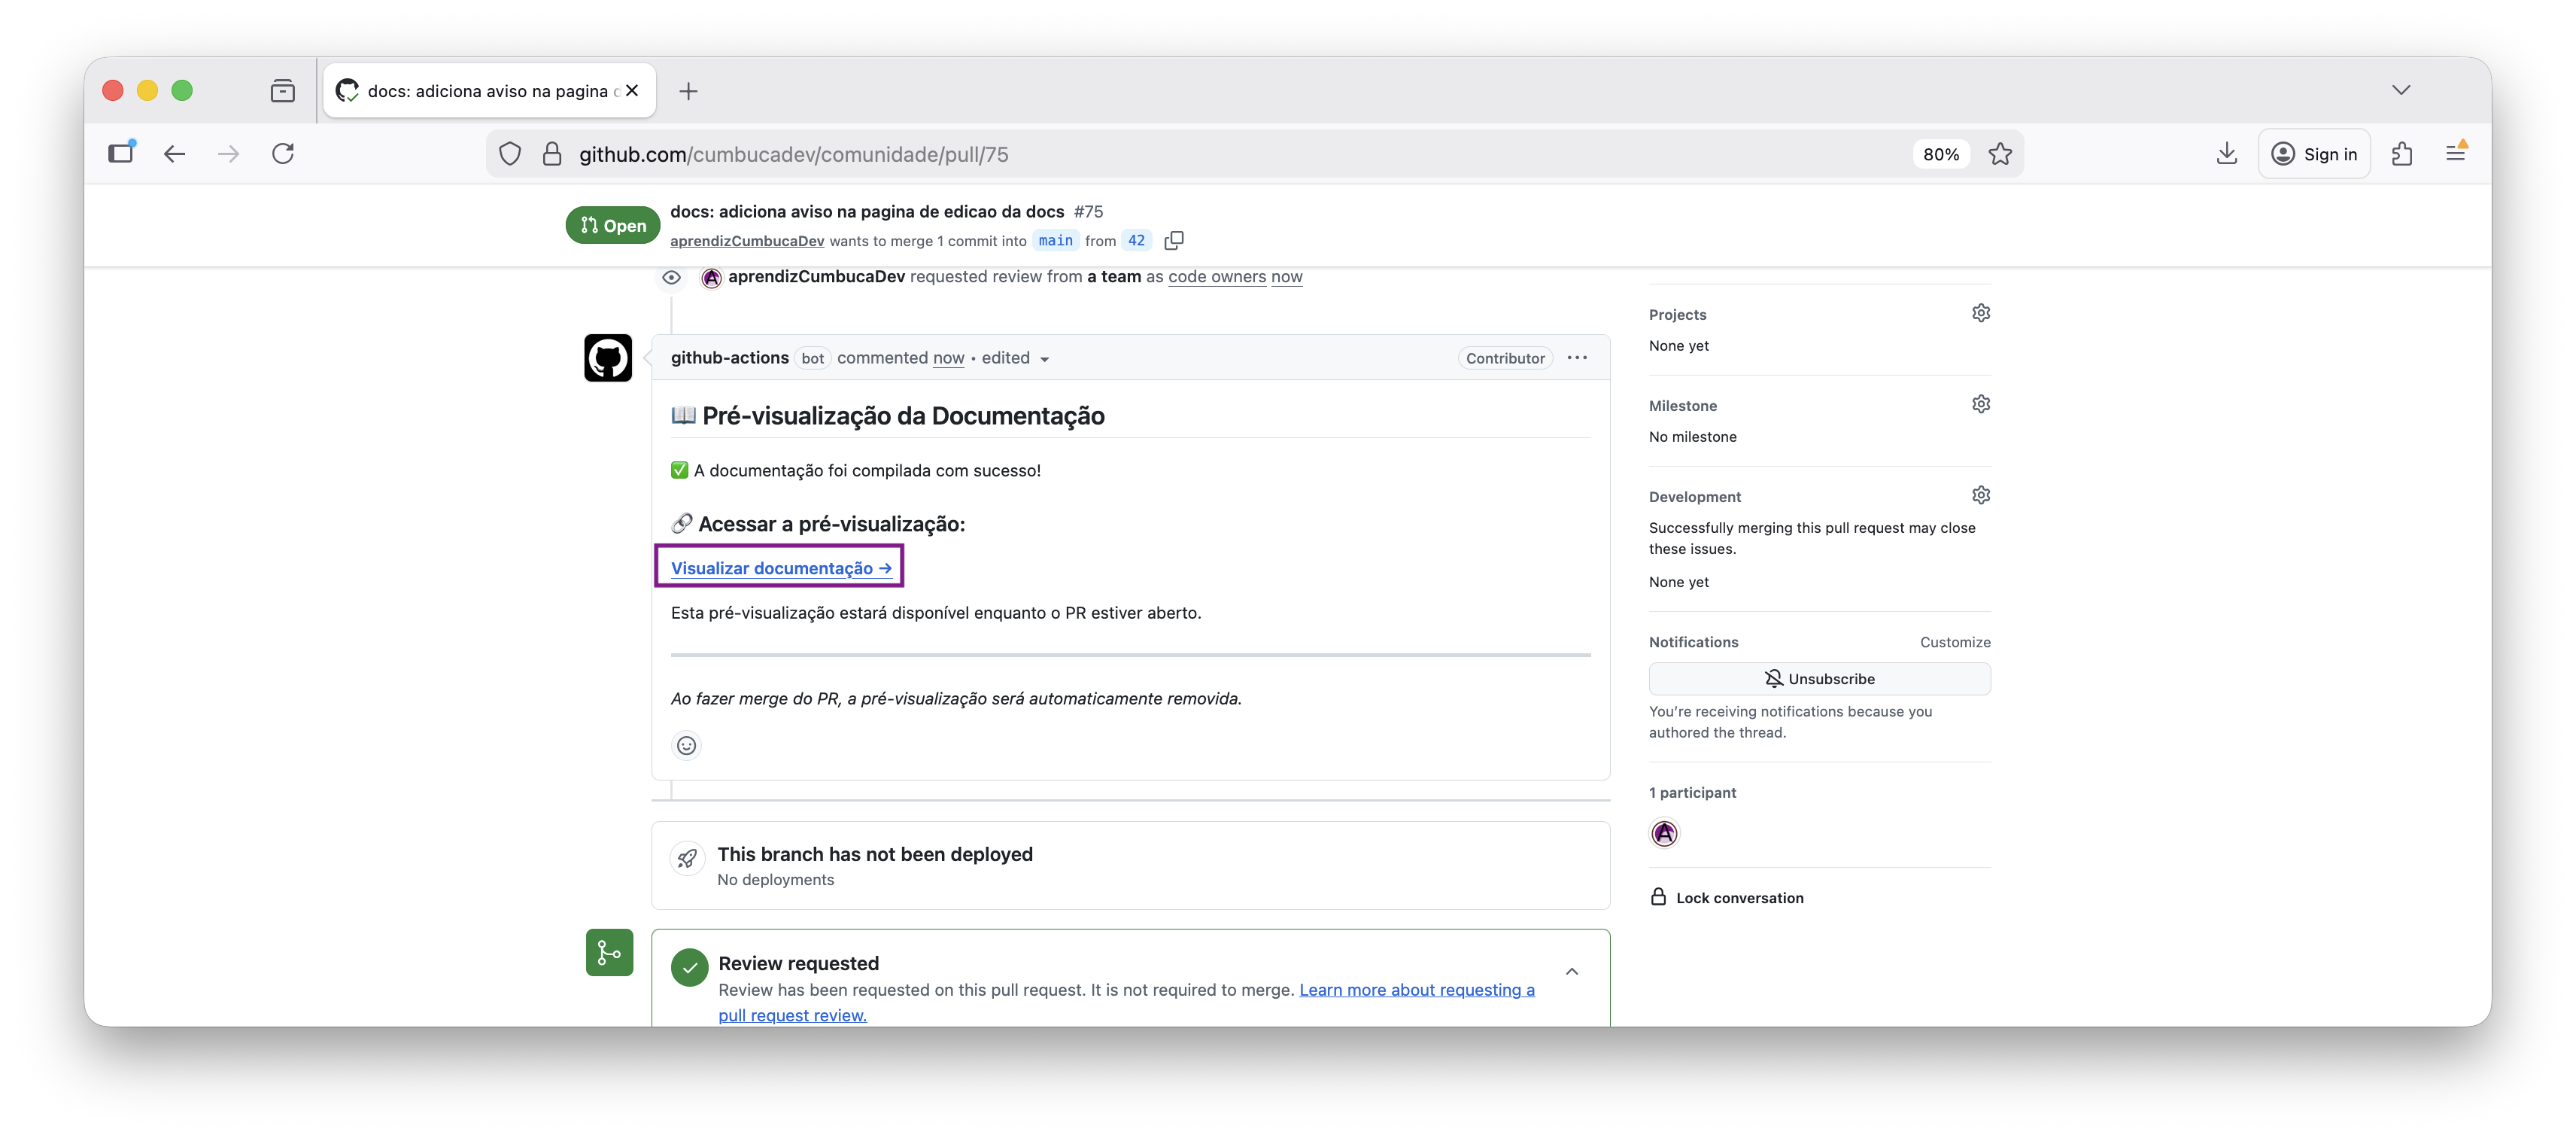Collapse the Review requested section
This screenshot has width=2576, height=1138.
[1572, 971]
